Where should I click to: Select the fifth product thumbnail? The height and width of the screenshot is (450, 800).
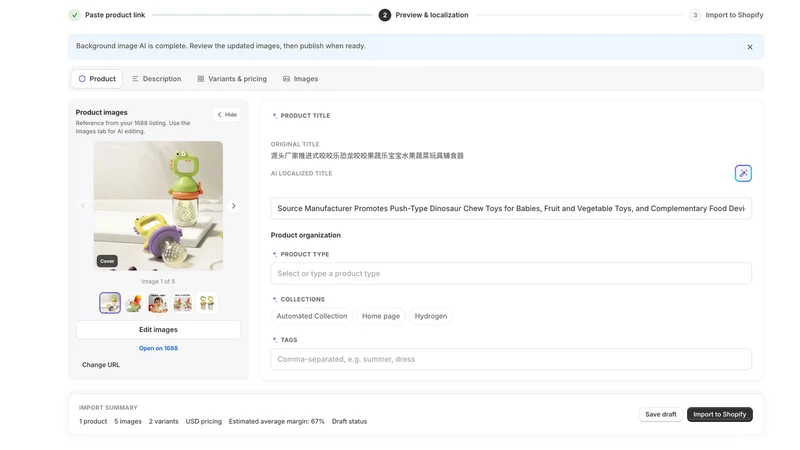[207, 303]
